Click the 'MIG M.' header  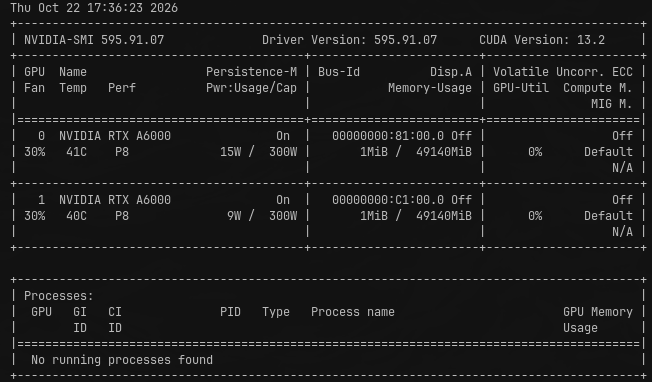(612, 104)
